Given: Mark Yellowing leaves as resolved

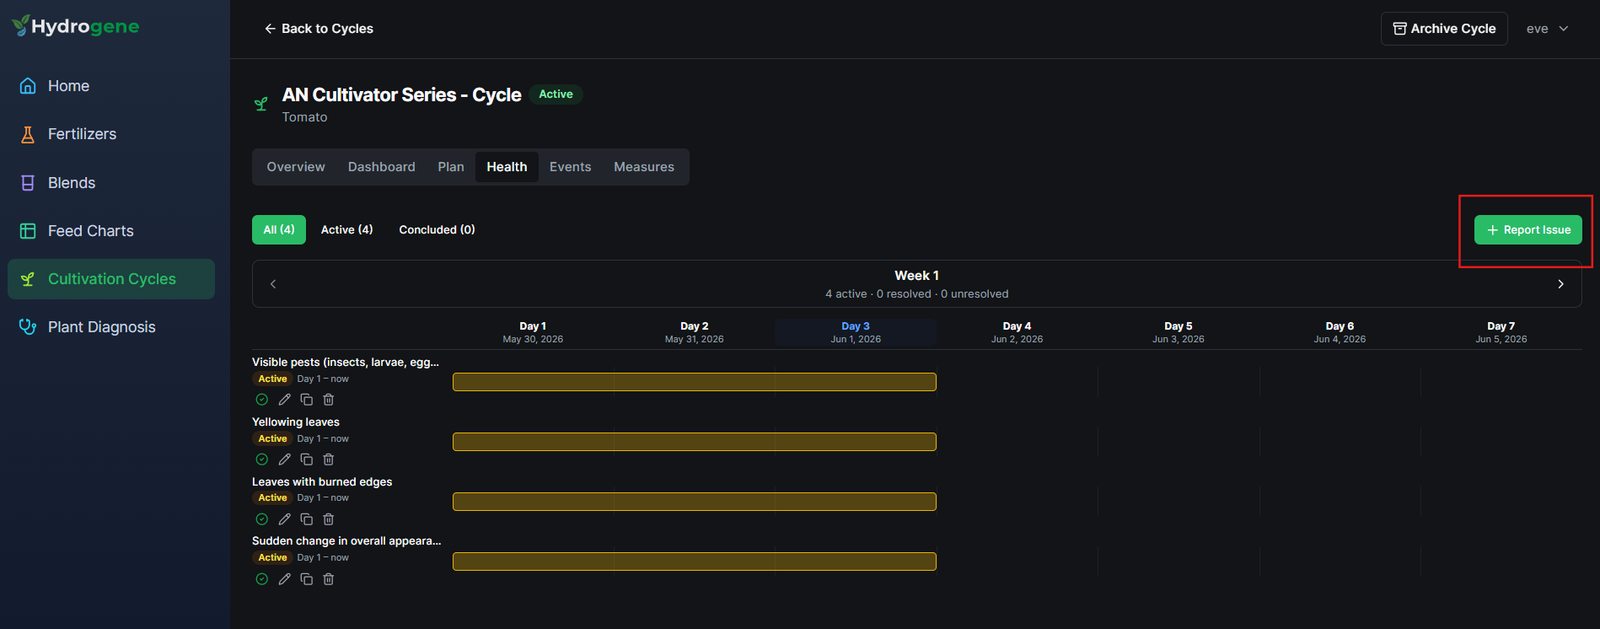Looking at the screenshot, I should coord(262,459).
